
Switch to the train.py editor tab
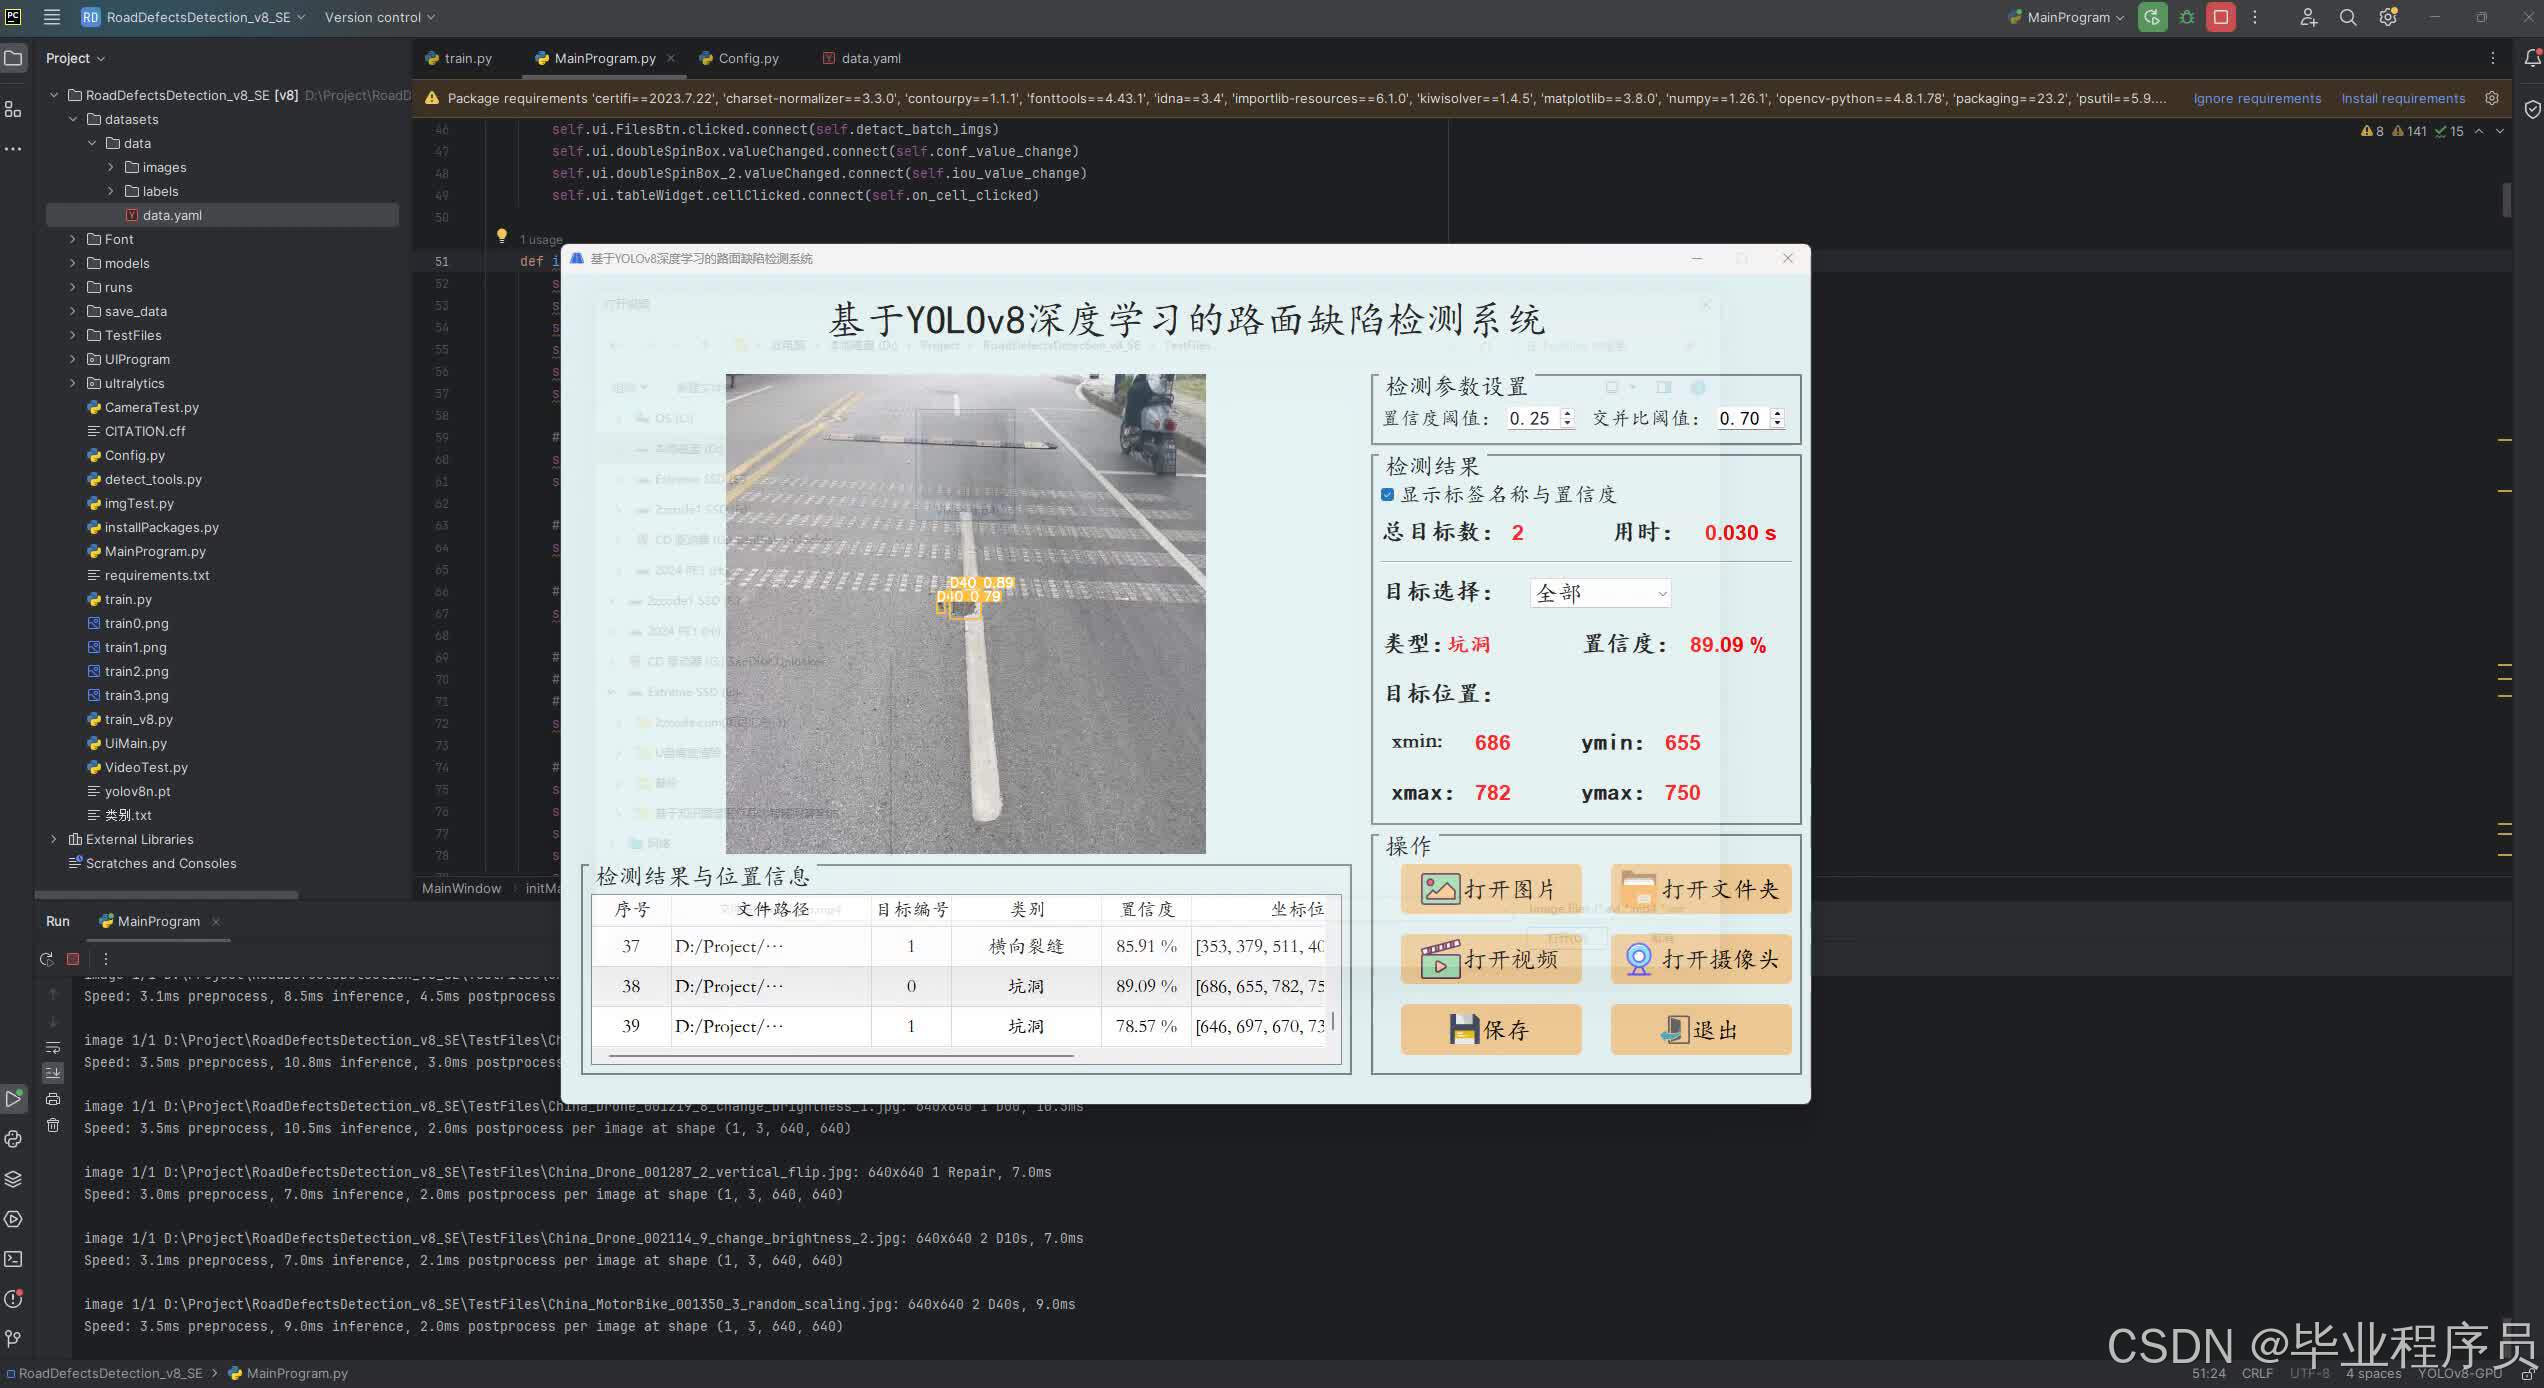point(459,58)
